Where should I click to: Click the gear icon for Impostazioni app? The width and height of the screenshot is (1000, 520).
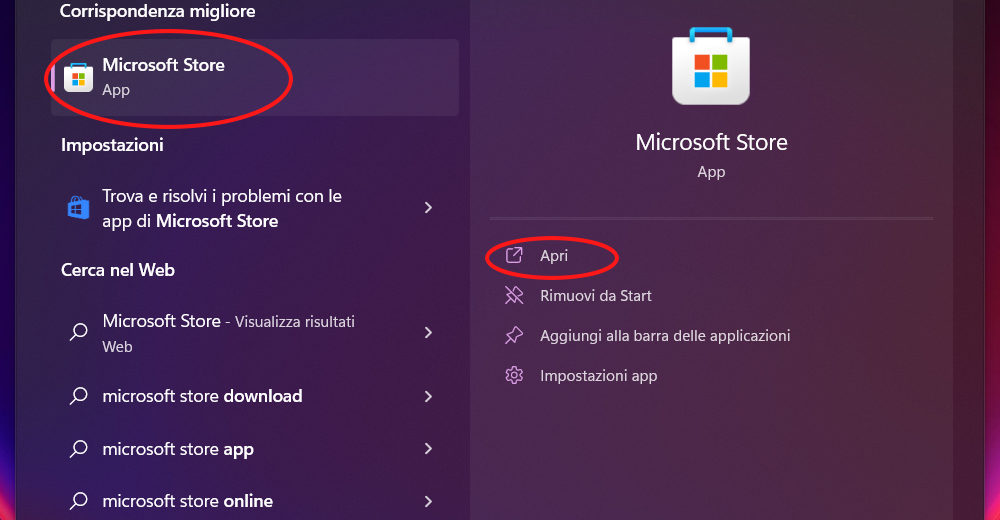point(514,376)
